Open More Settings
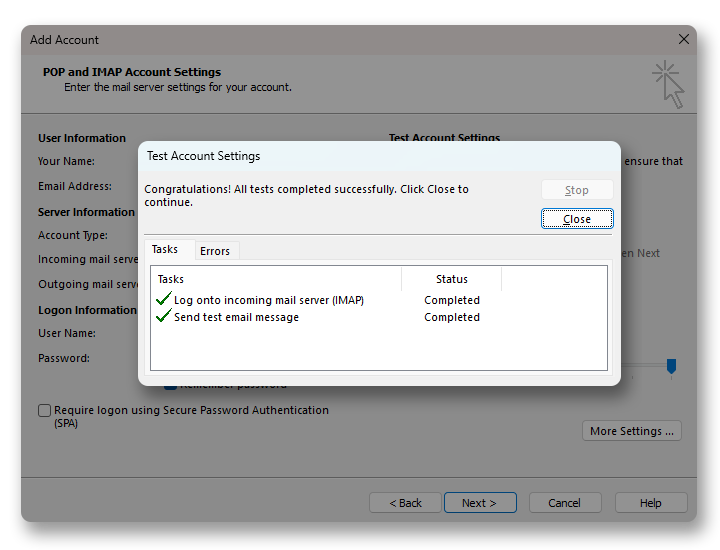The height and width of the screenshot is (550, 720). (631, 431)
